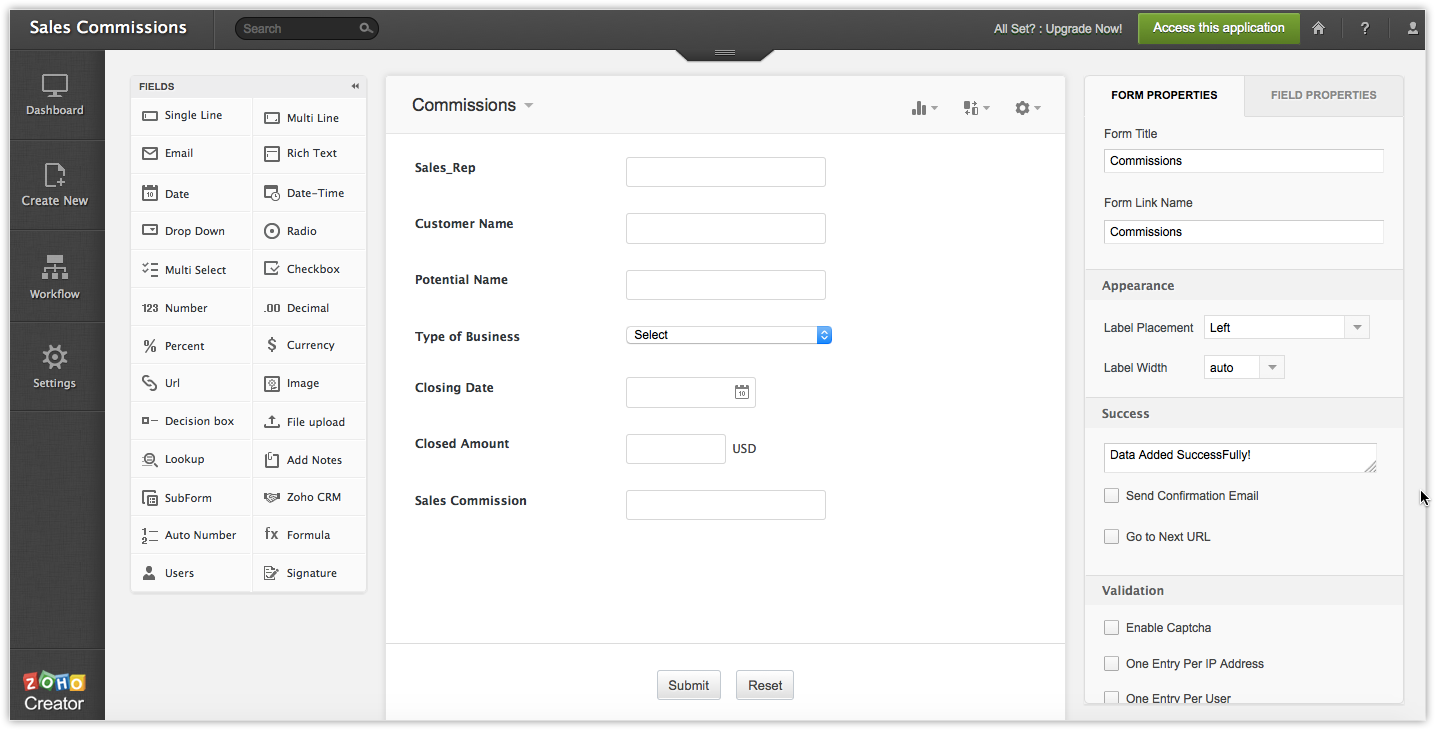This screenshot has width=1435, height=730.
Task: Add a Number field
Action: (191, 308)
